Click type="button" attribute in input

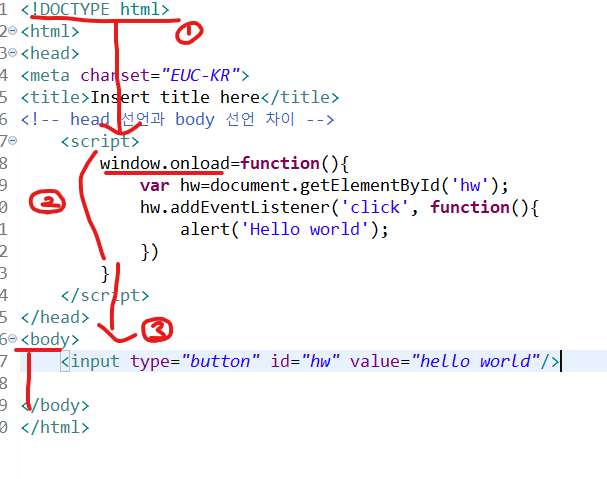[x=195, y=362]
